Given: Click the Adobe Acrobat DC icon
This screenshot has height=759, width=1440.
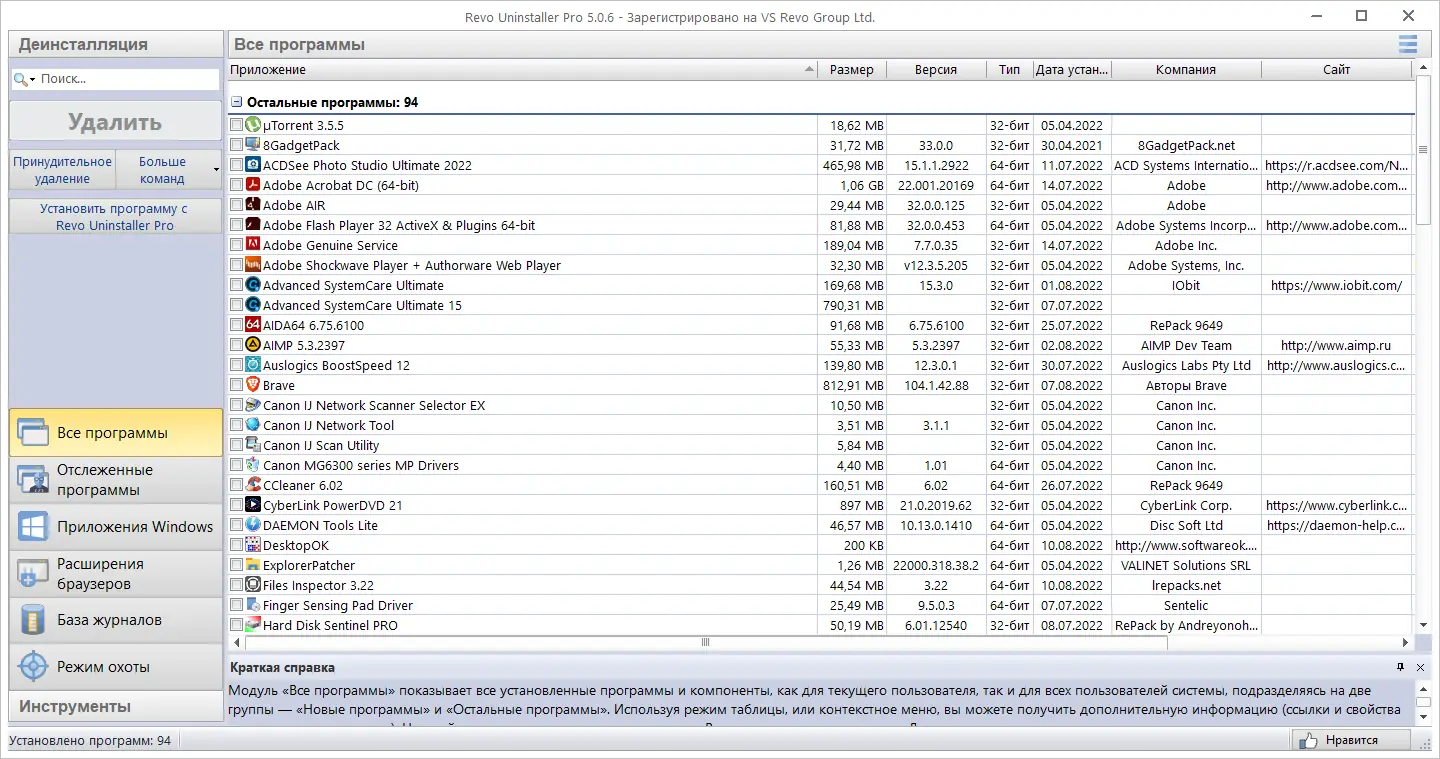Looking at the screenshot, I should (x=253, y=185).
